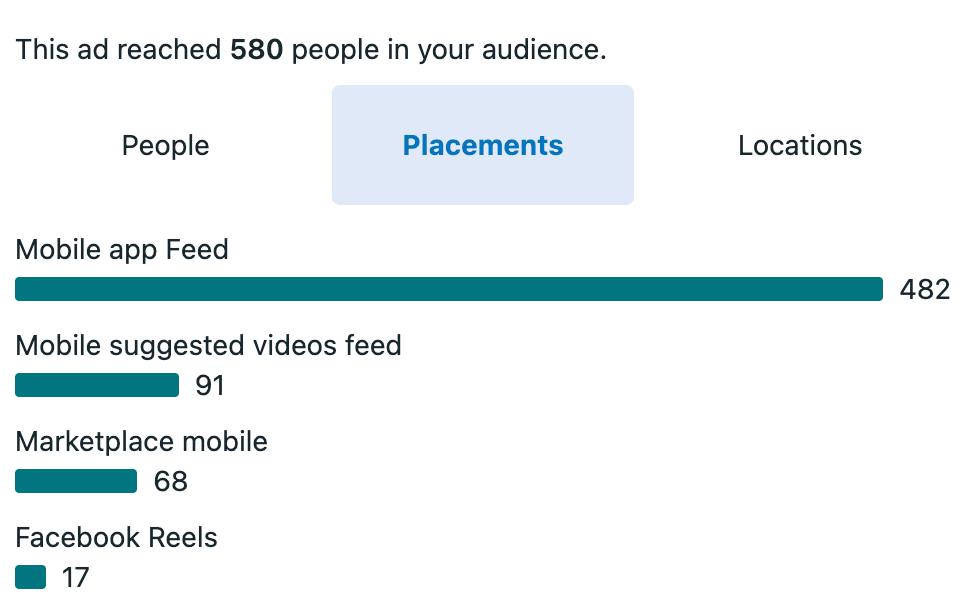Click the 482 reach value
Viewport: 962px width, 604px height.
click(924, 289)
